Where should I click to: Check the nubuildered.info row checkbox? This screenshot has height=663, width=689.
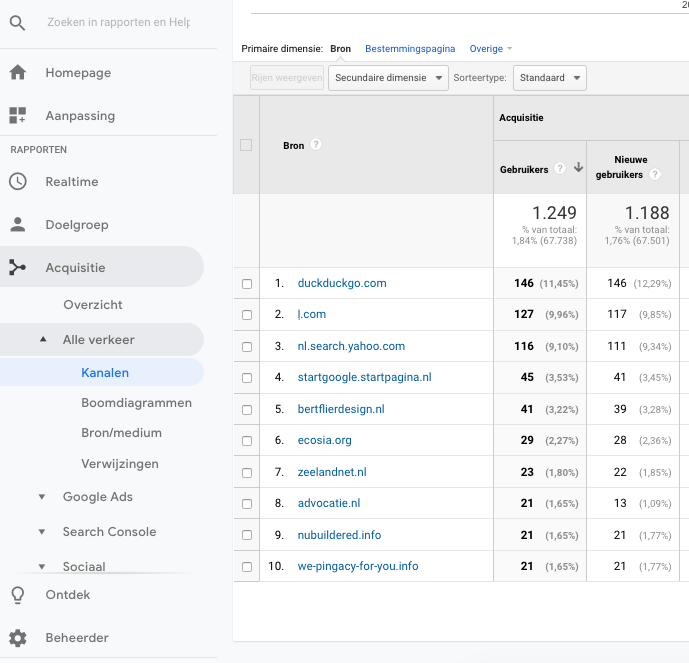pyautogui.click(x=247, y=535)
